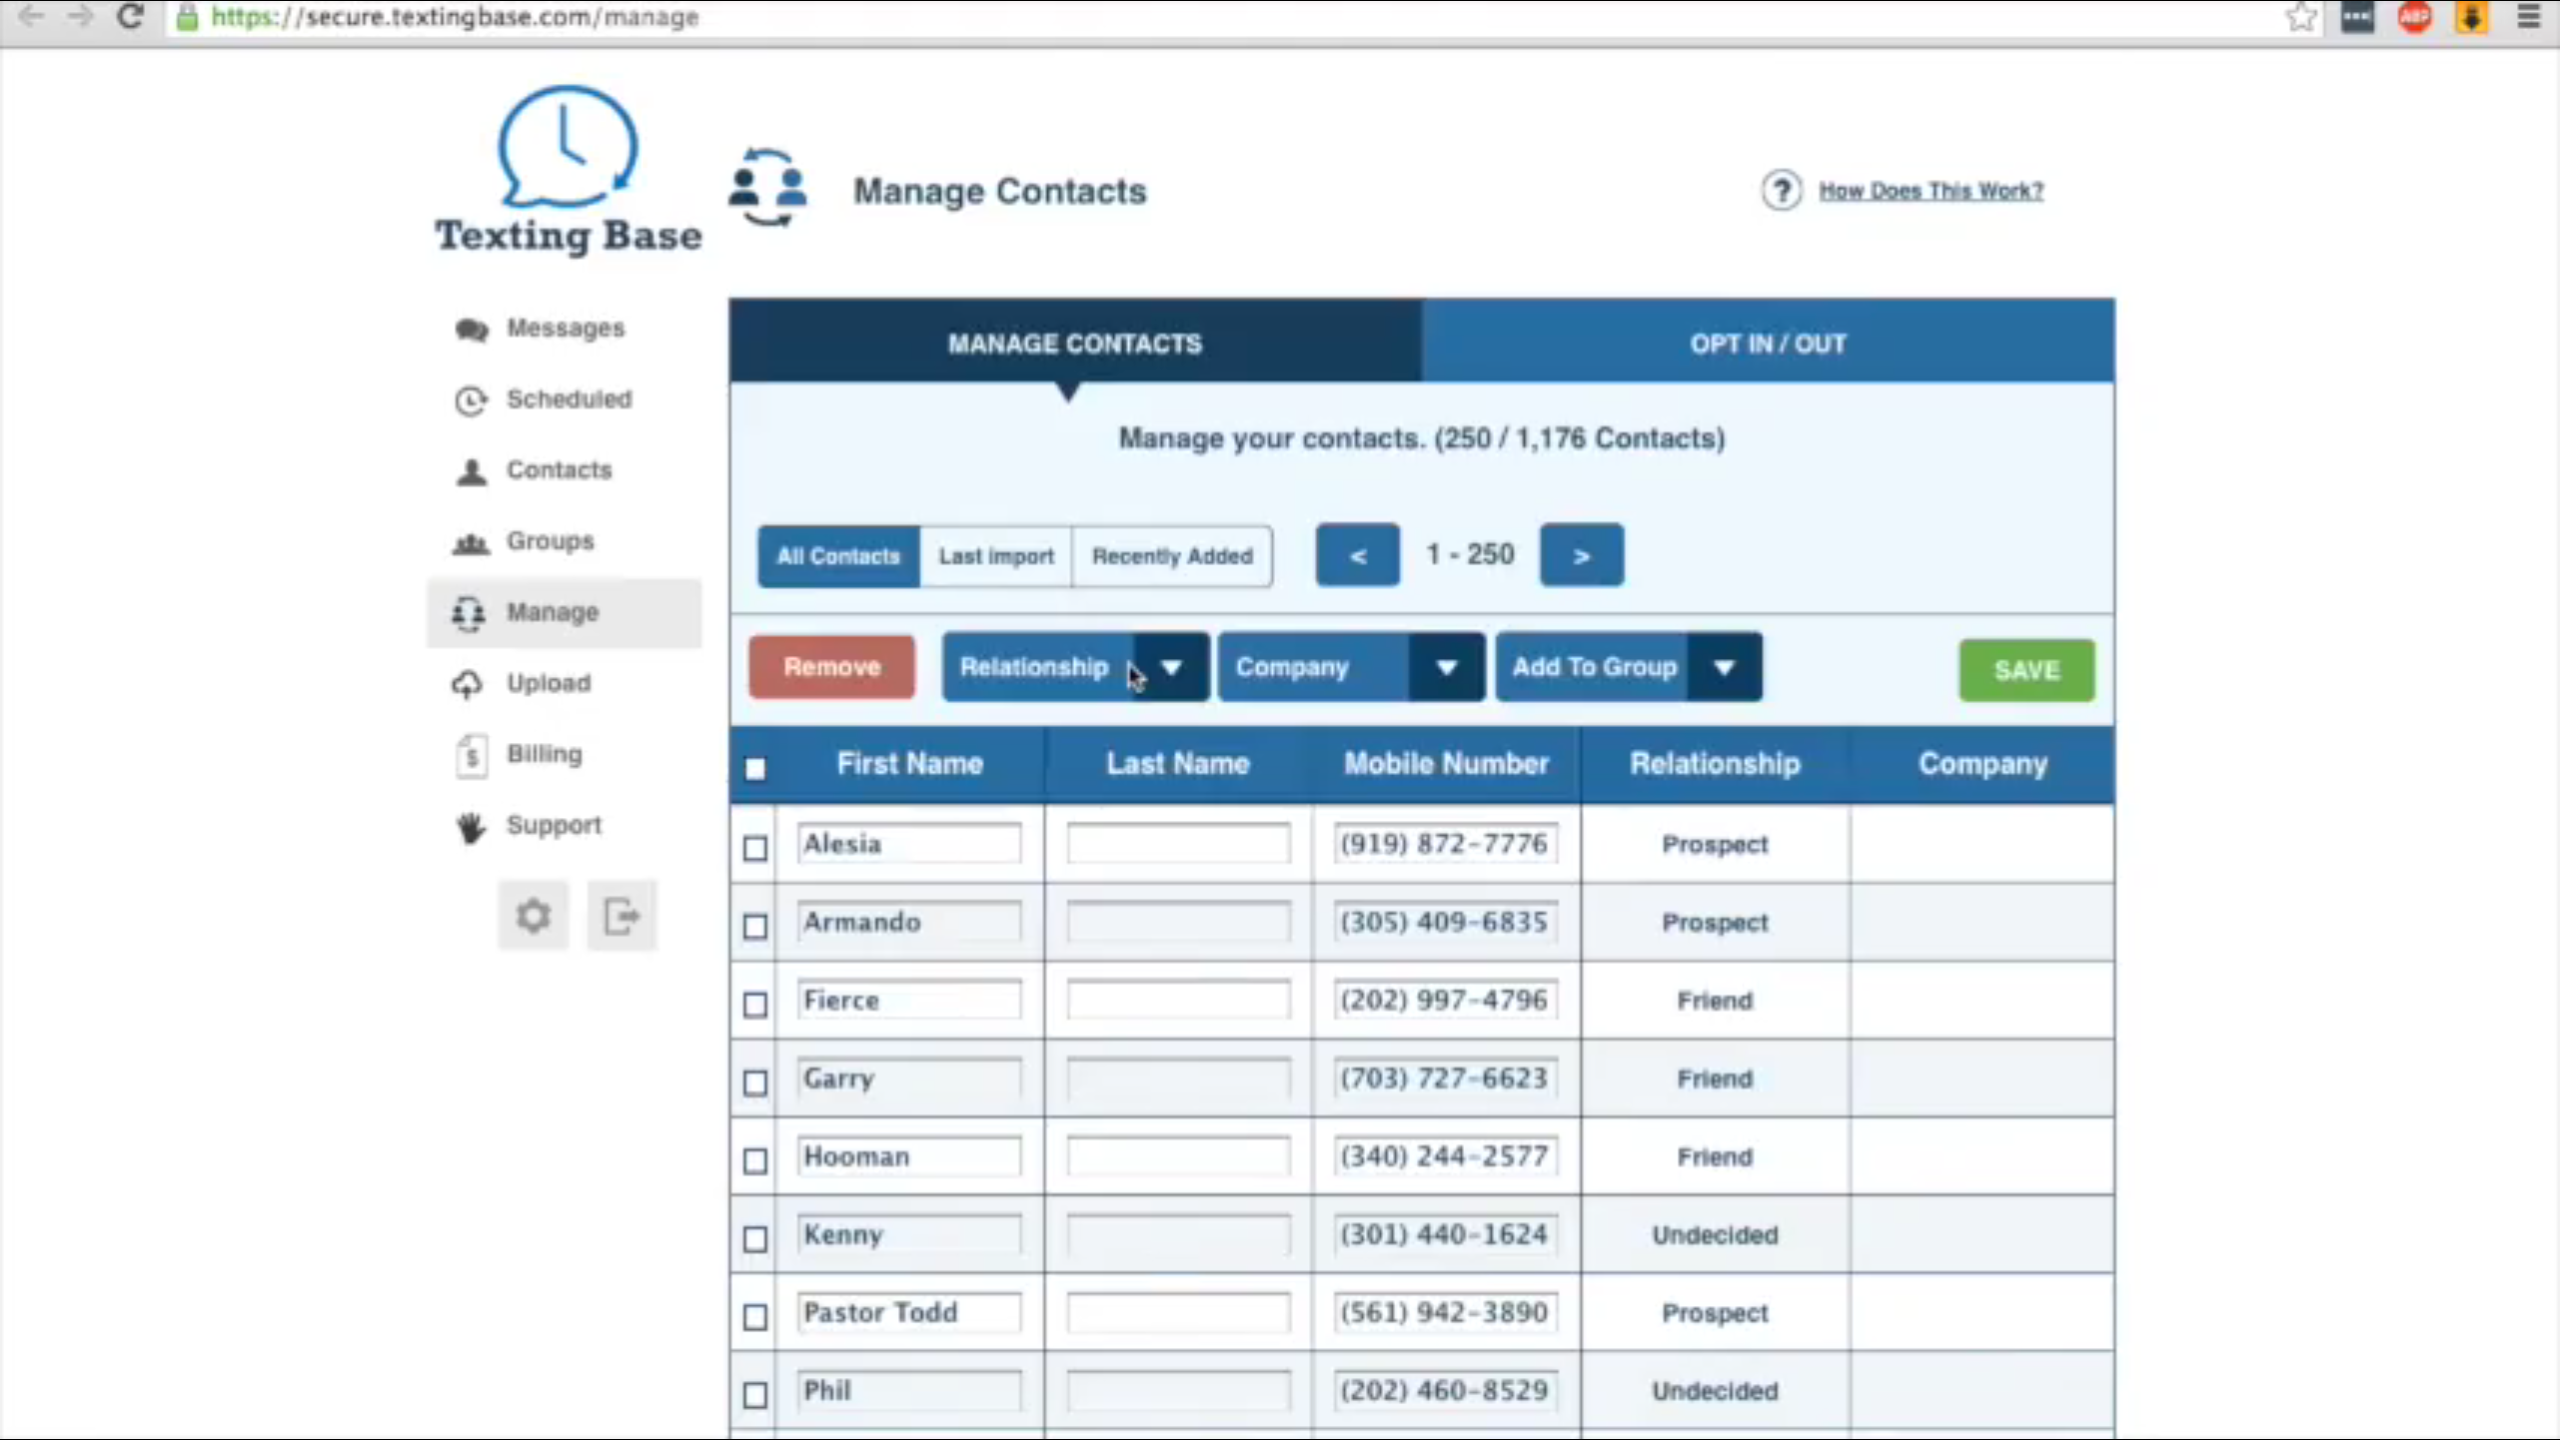The height and width of the screenshot is (1440, 2560).
Task: Expand the Add To Group dropdown
Action: [1723, 667]
